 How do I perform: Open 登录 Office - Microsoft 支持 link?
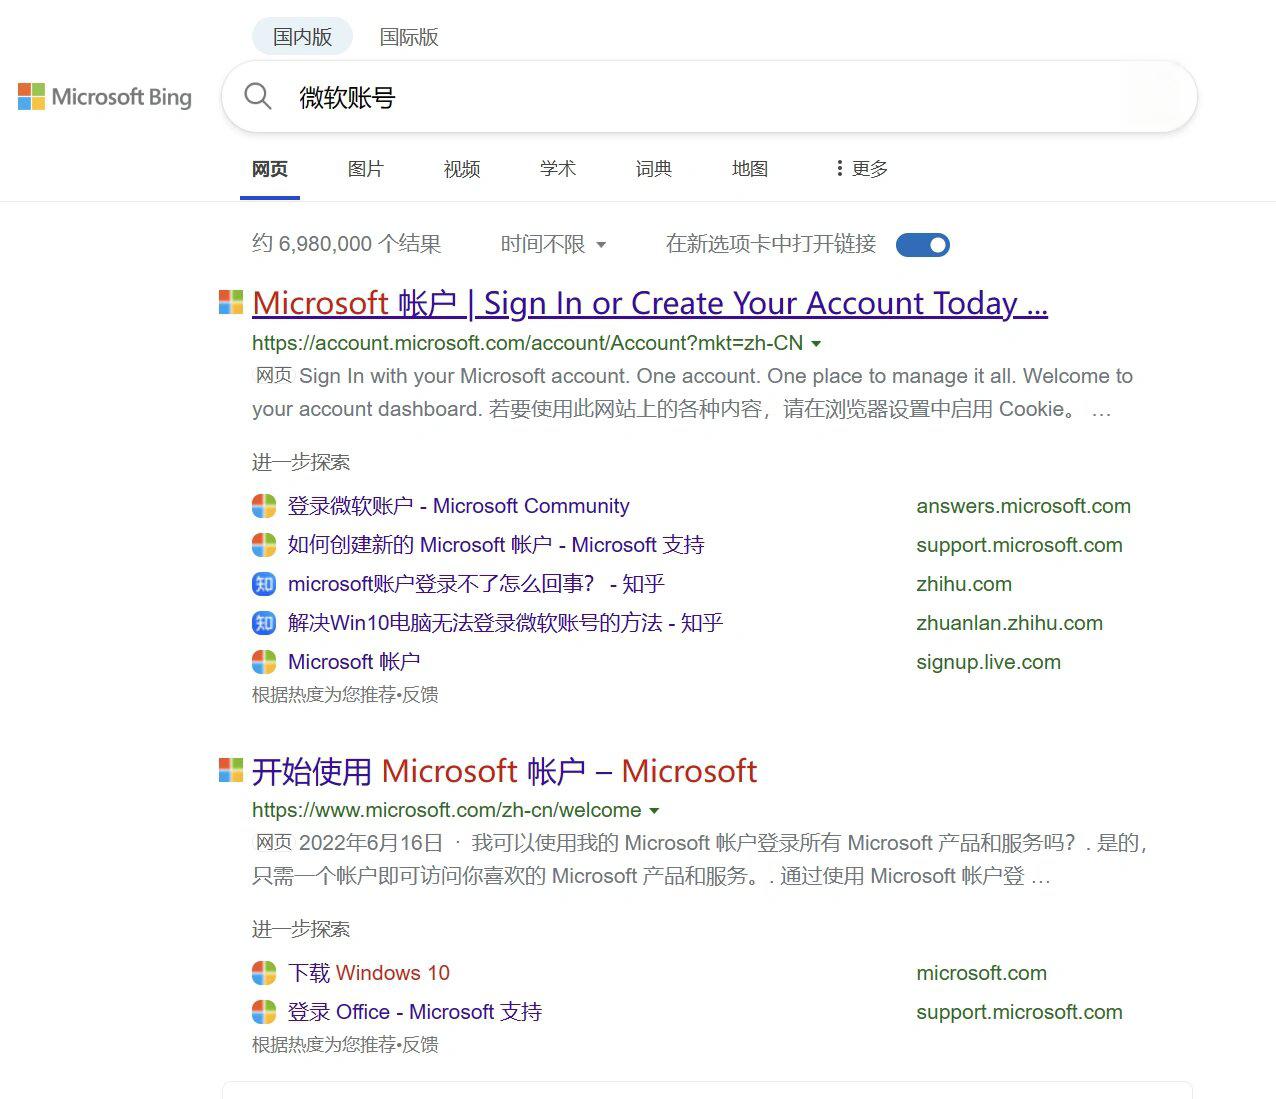click(415, 1012)
